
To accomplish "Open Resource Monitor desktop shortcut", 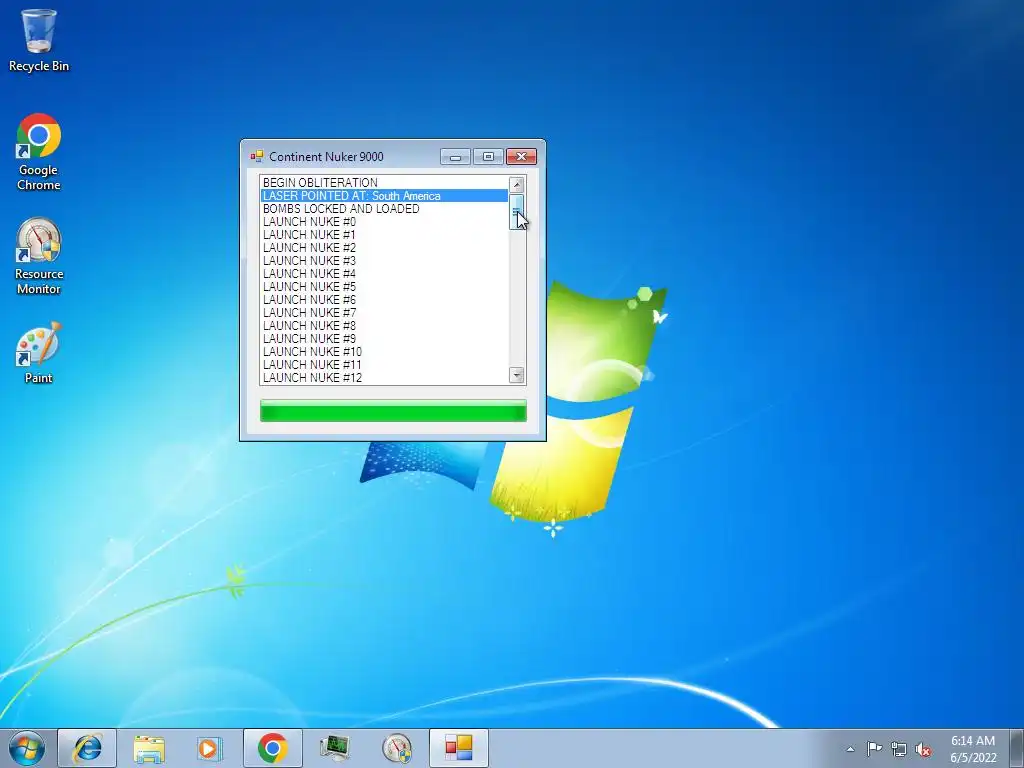I will 39,255.
